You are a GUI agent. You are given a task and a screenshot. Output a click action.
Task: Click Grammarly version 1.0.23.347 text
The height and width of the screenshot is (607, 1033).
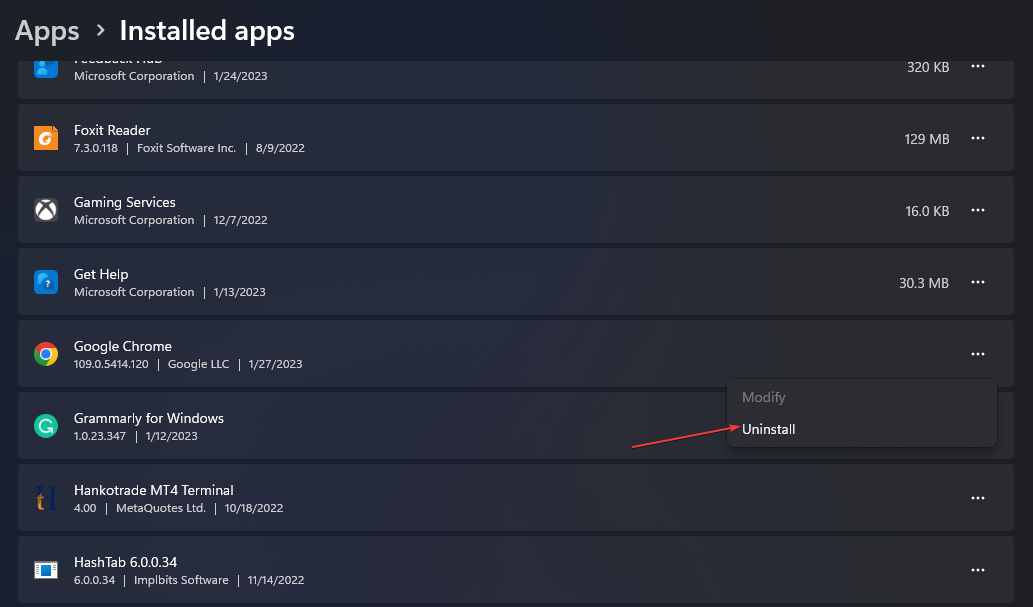tap(99, 436)
